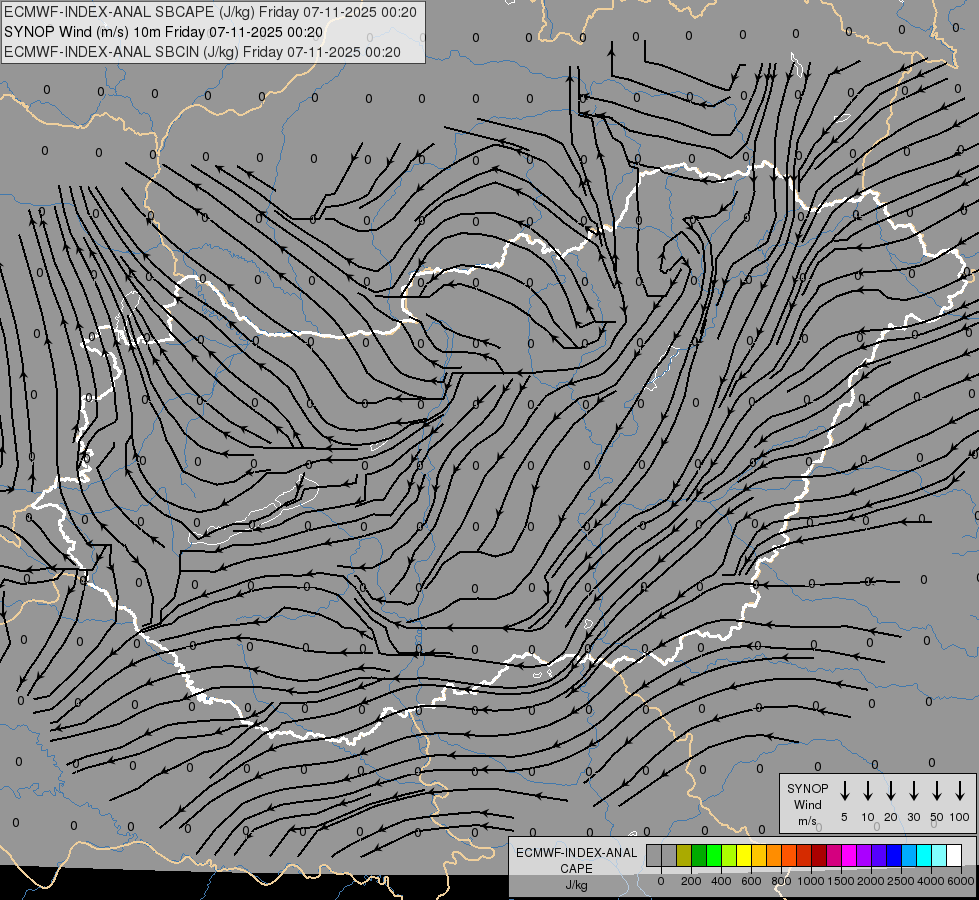Pick the sky blue swatch right of the 2500 tick
Screen dimensions: 979x900
tap(910, 856)
